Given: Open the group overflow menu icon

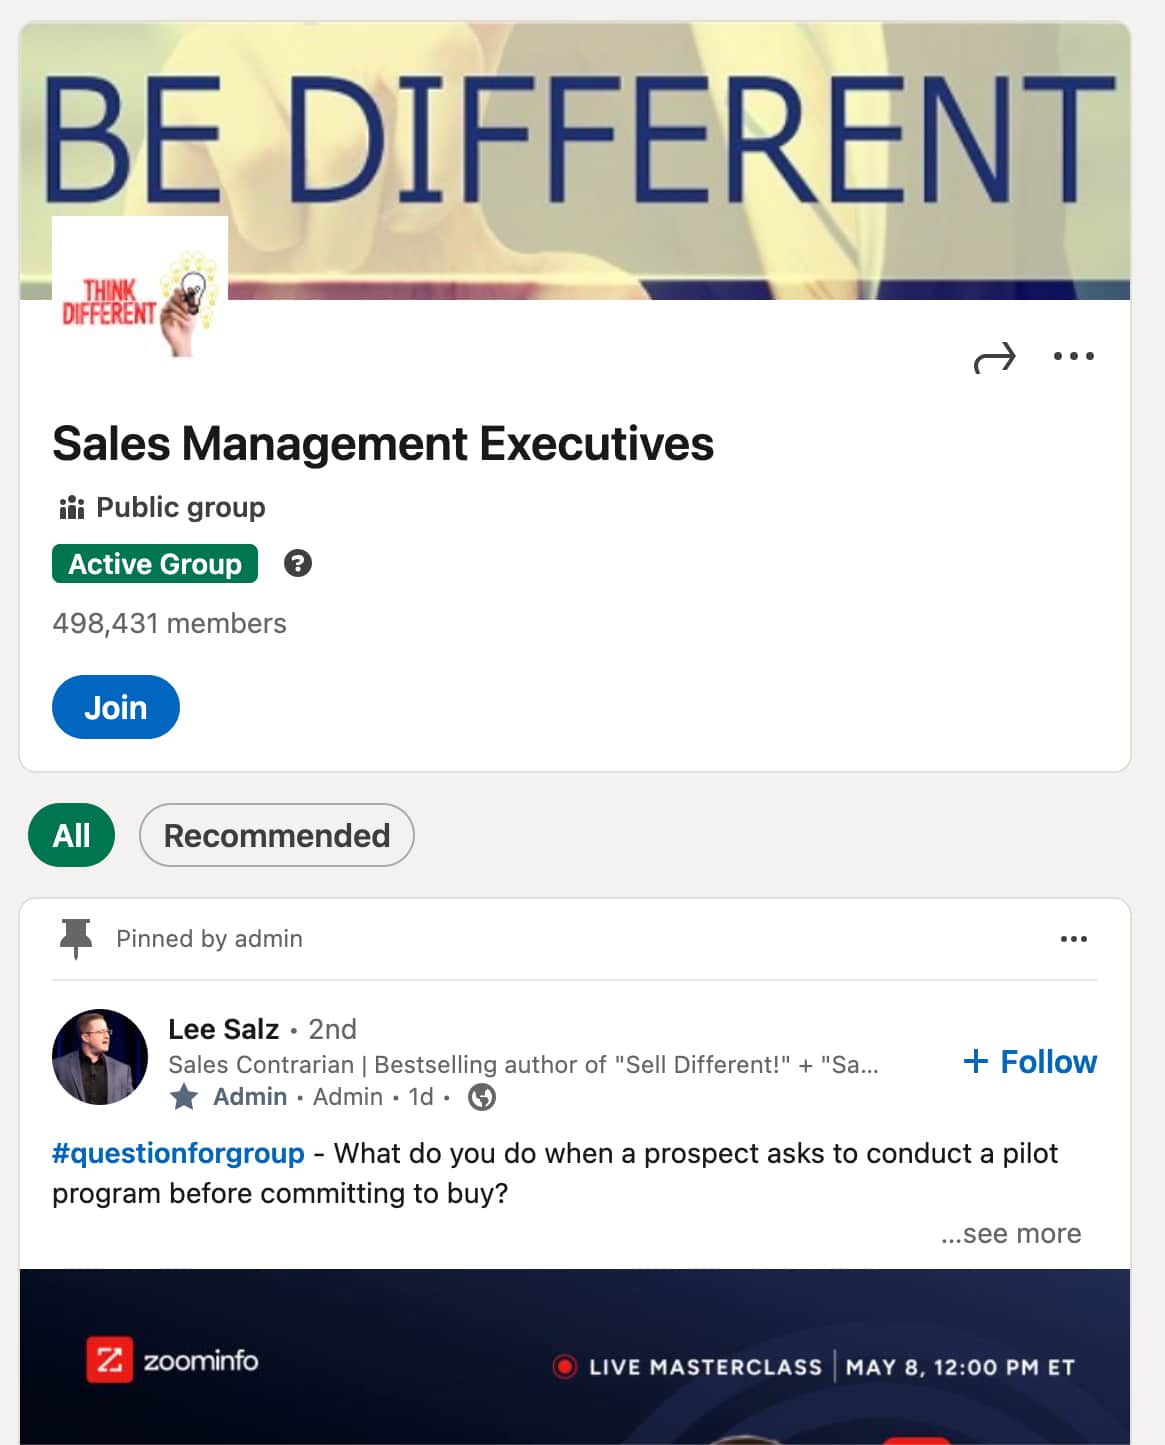Looking at the screenshot, I should pyautogui.click(x=1073, y=356).
